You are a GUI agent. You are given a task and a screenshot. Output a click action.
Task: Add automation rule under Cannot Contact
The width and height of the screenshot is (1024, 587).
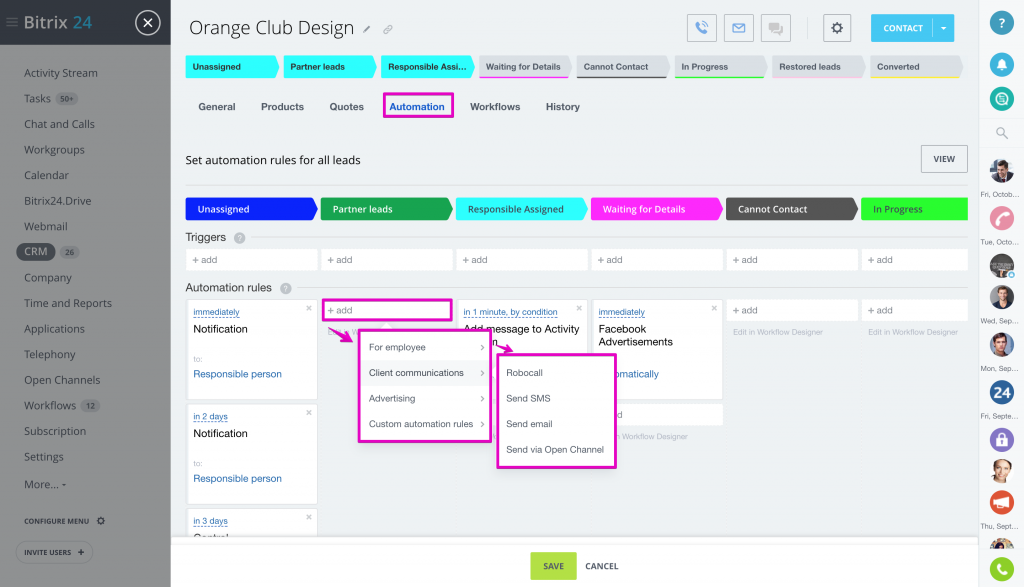click(792, 310)
